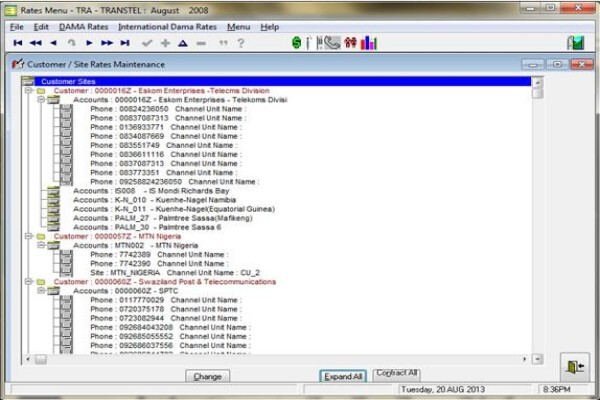Screen dimensions: 600x400
Task: Collapse the Swaziland Post & Telecommunications customer node
Action: pyautogui.click(x=28, y=282)
